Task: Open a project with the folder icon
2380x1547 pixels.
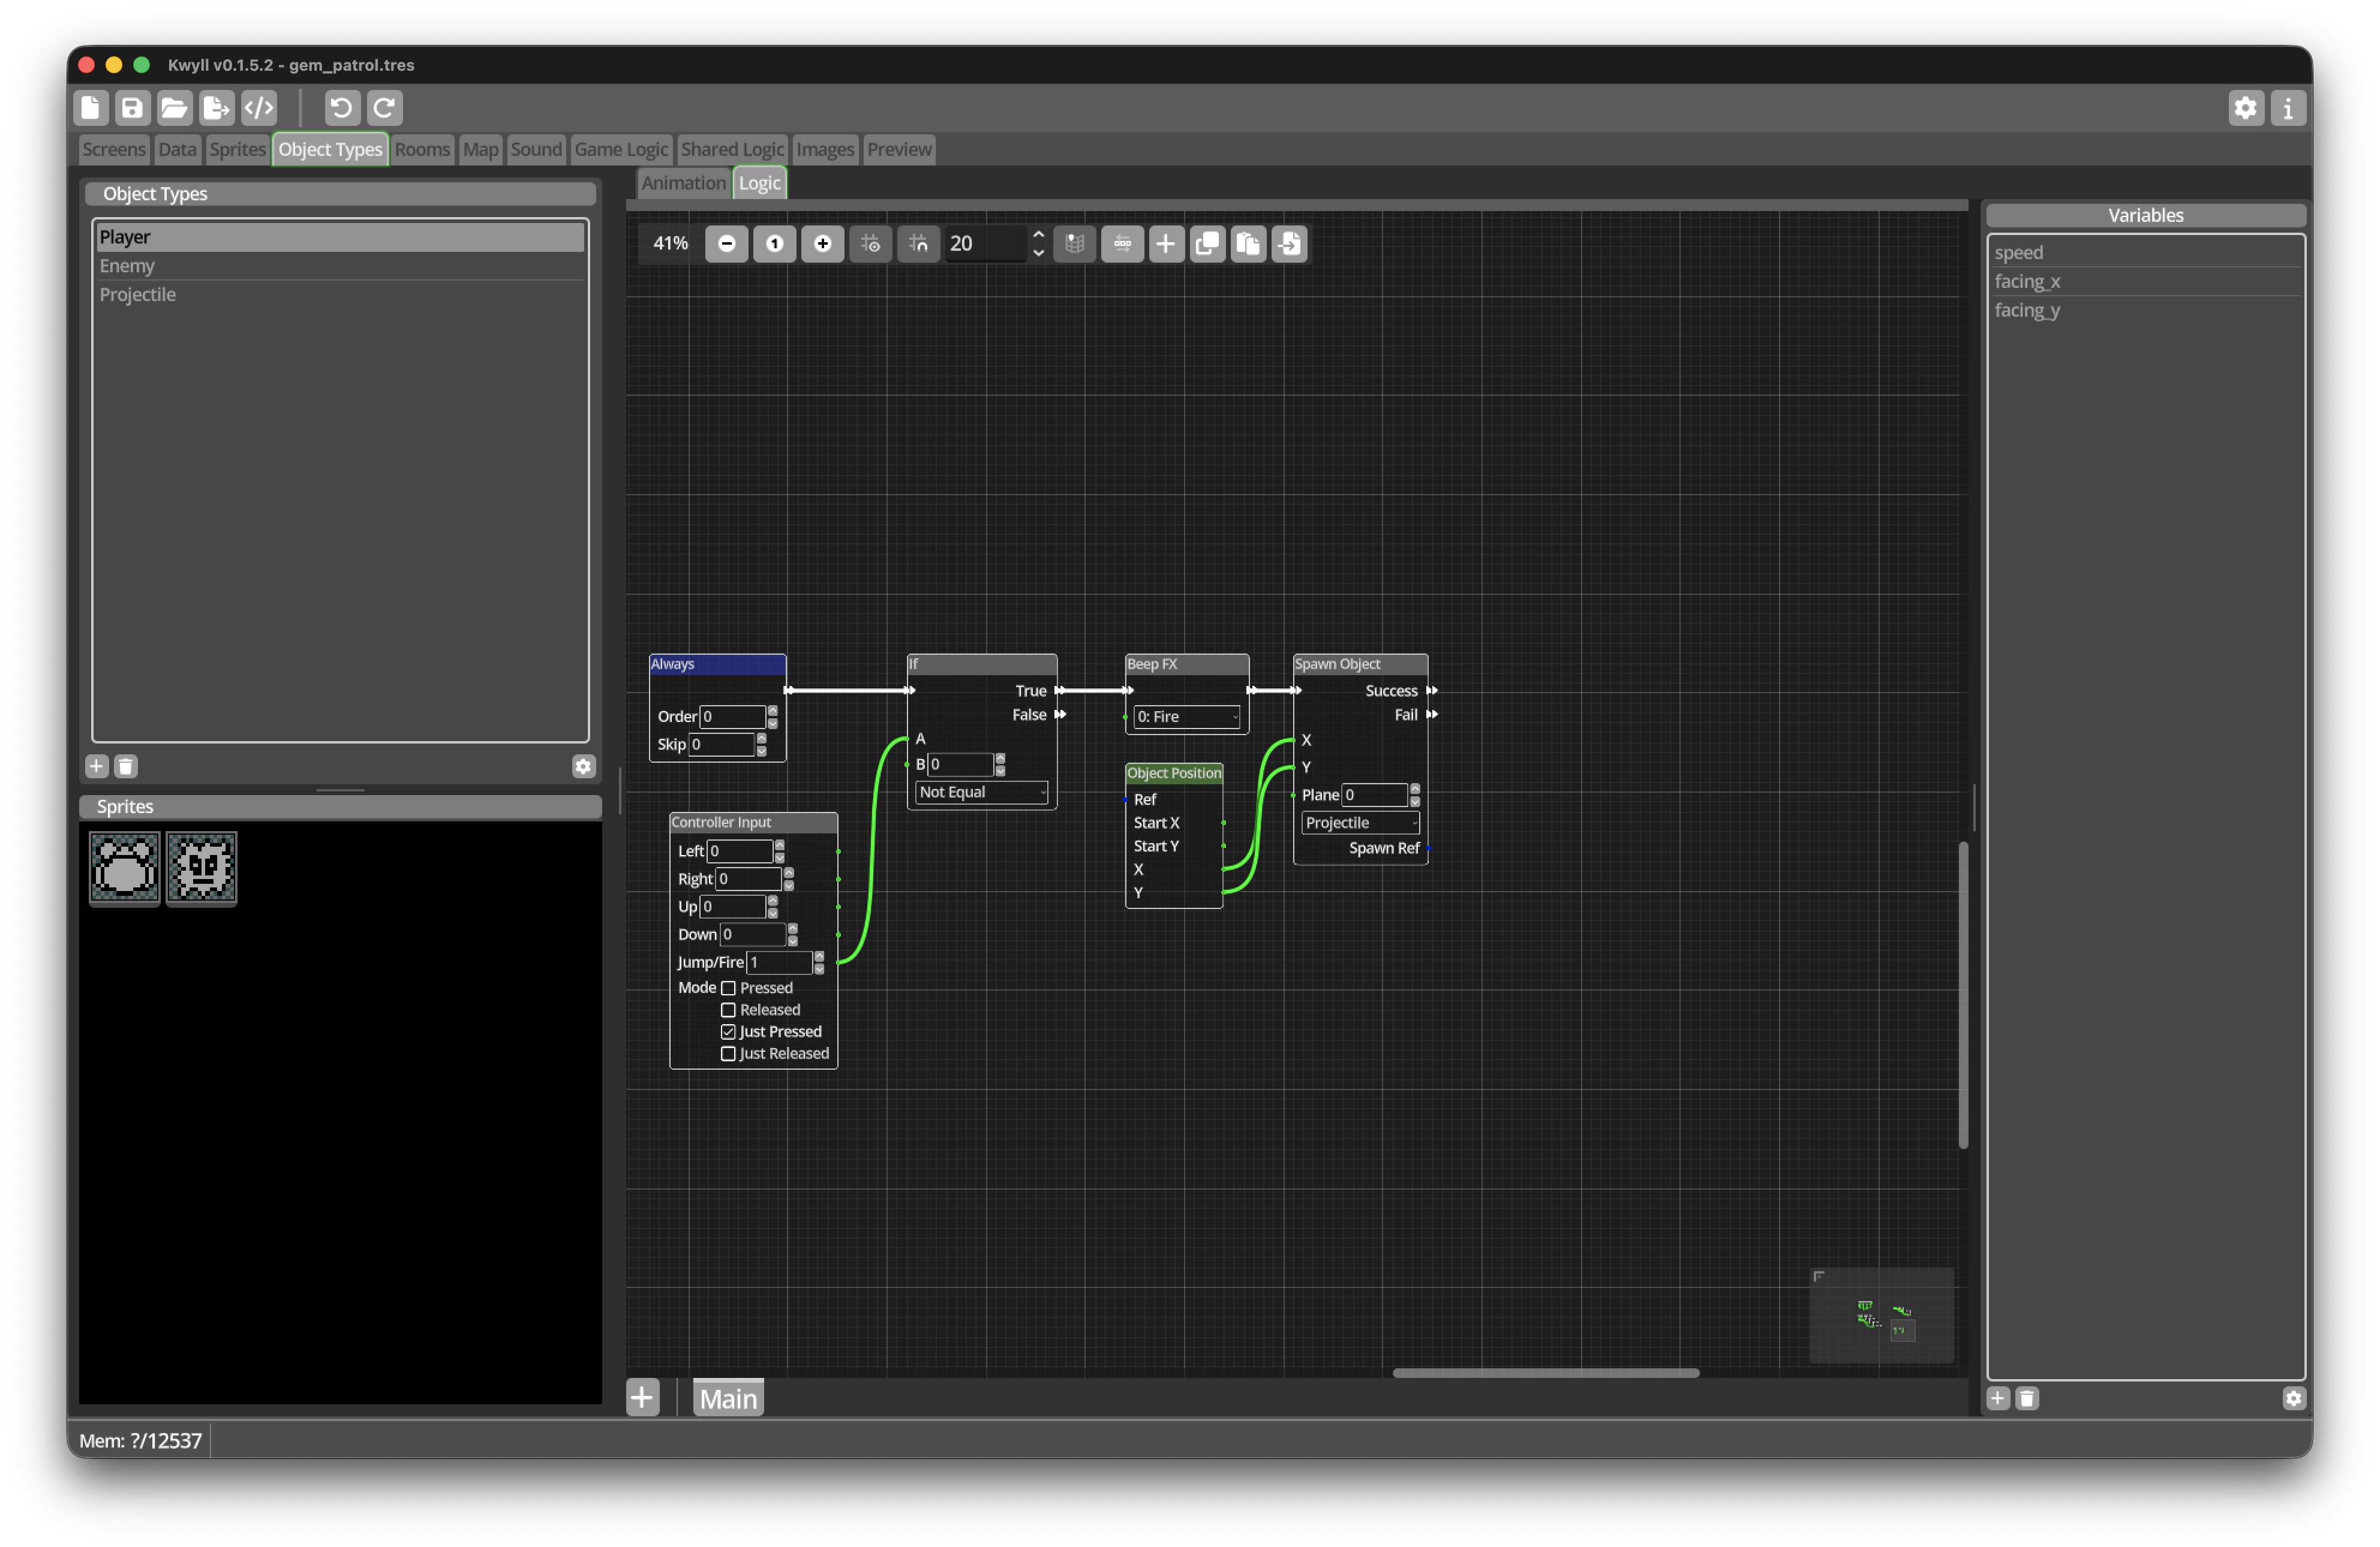Action: (174, 108)
